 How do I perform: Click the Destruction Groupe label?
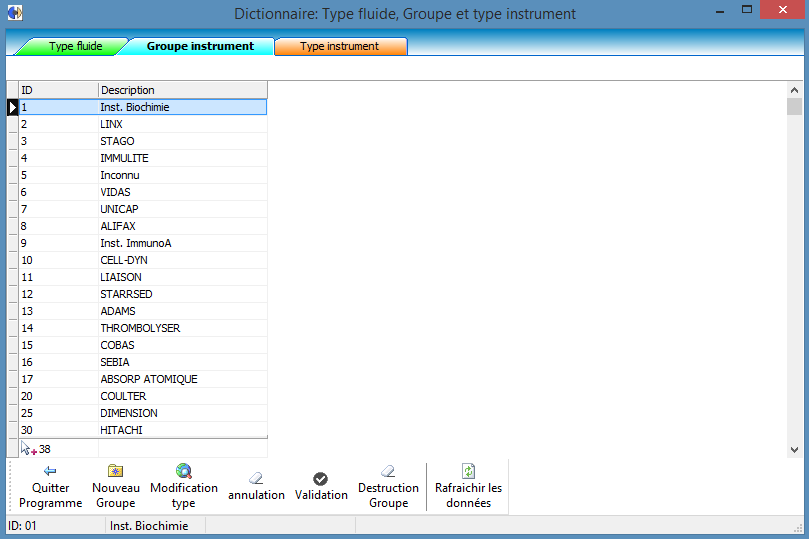click(x=388, y=495)
